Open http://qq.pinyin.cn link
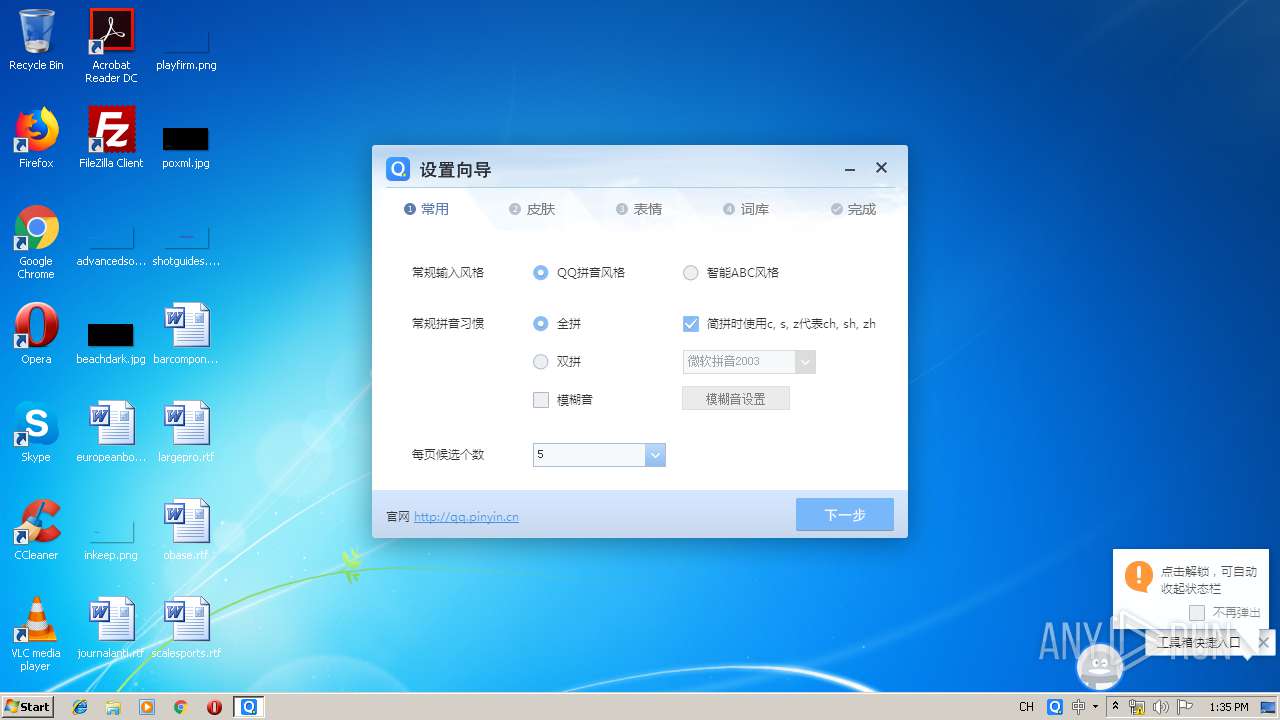 click(x=466, y=517)
